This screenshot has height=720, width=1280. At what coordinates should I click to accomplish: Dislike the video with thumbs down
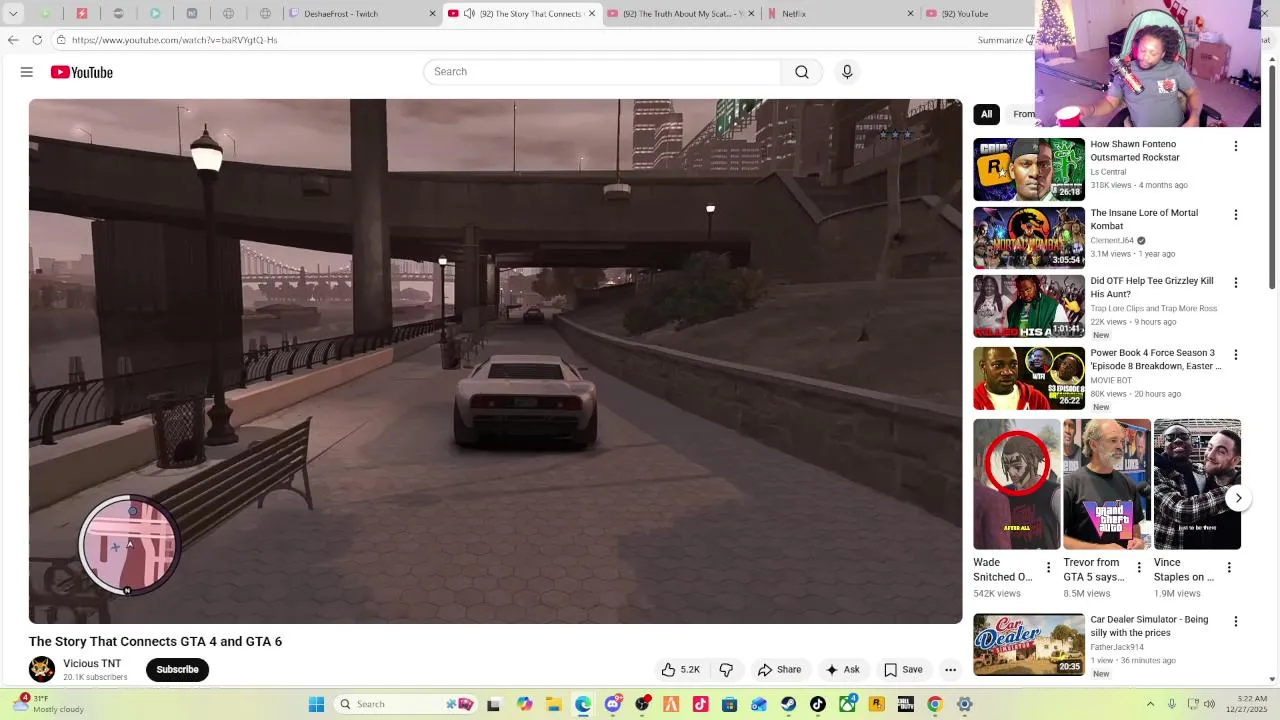[x=727, y=670]
